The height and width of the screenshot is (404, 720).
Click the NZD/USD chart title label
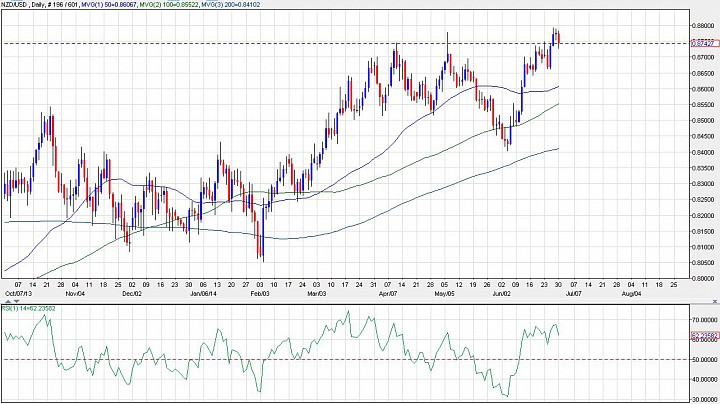tap(15, 4)
